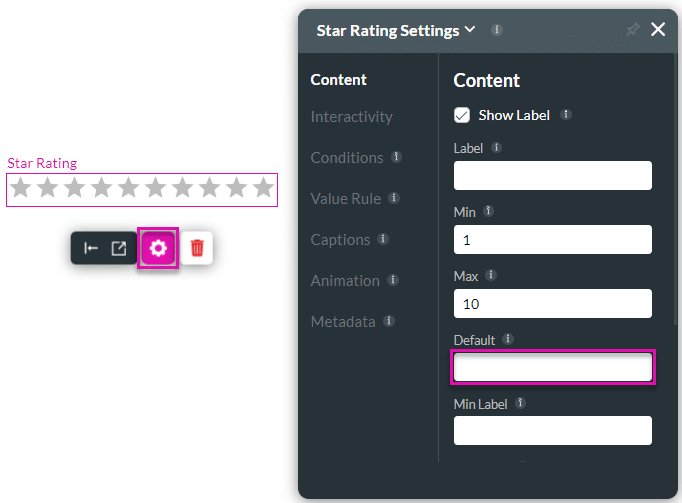This screenshot has width=682, height=503.
Task: Click the gear settings icon in element toolbar
Action: [x=158, y=248]
